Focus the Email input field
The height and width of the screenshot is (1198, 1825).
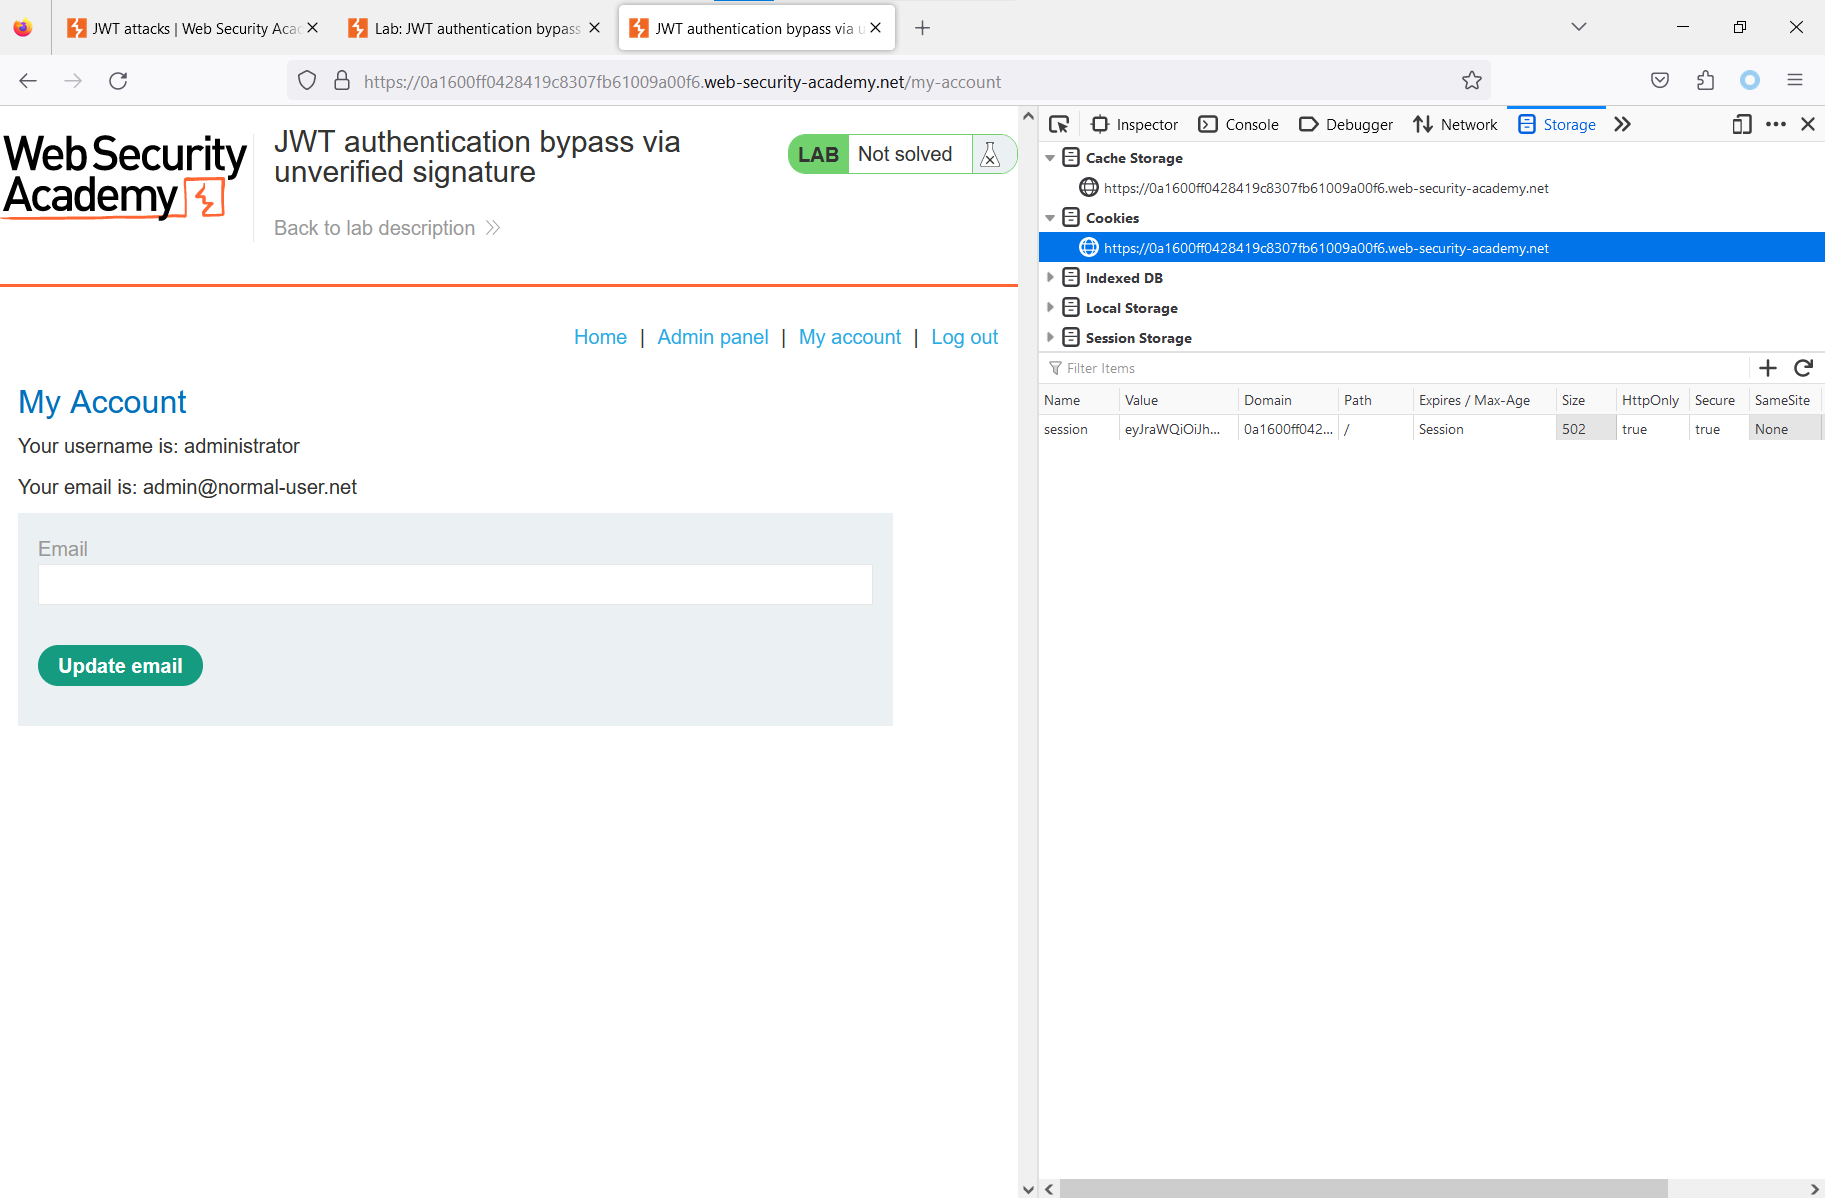tap(455, 584)
